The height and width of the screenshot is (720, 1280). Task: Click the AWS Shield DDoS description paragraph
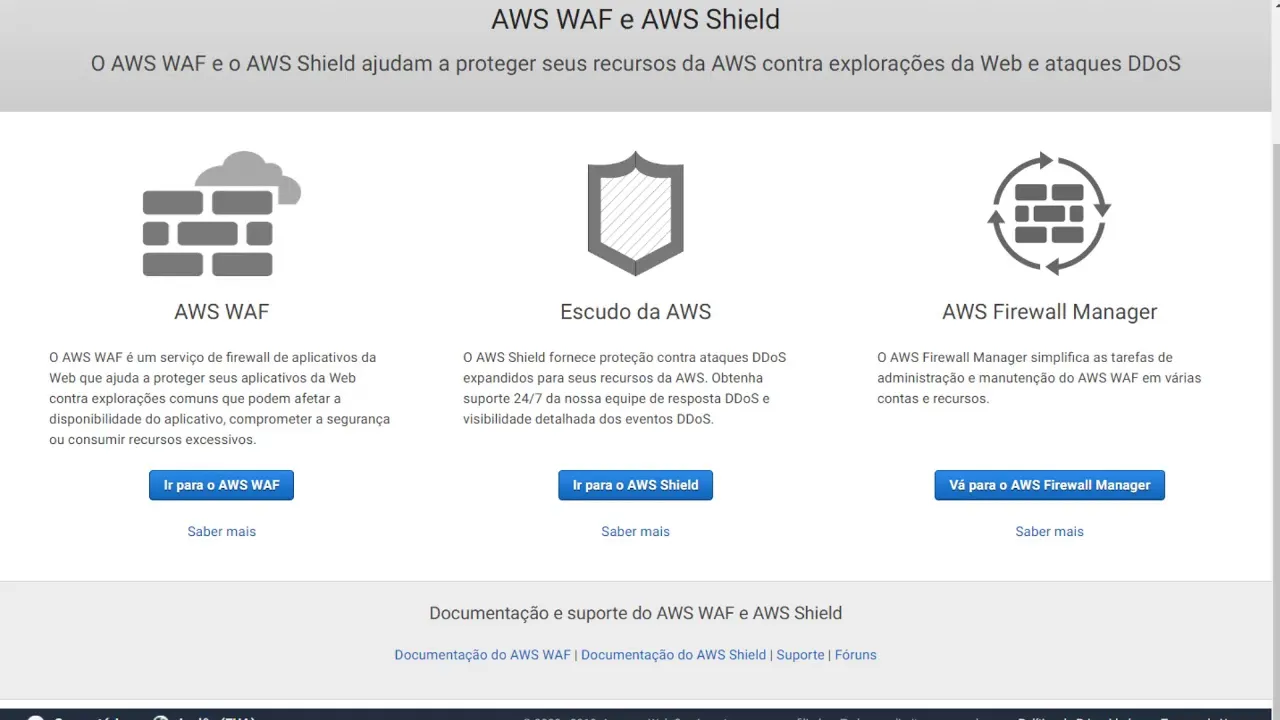pyautogui.click(x=624, y=388)
